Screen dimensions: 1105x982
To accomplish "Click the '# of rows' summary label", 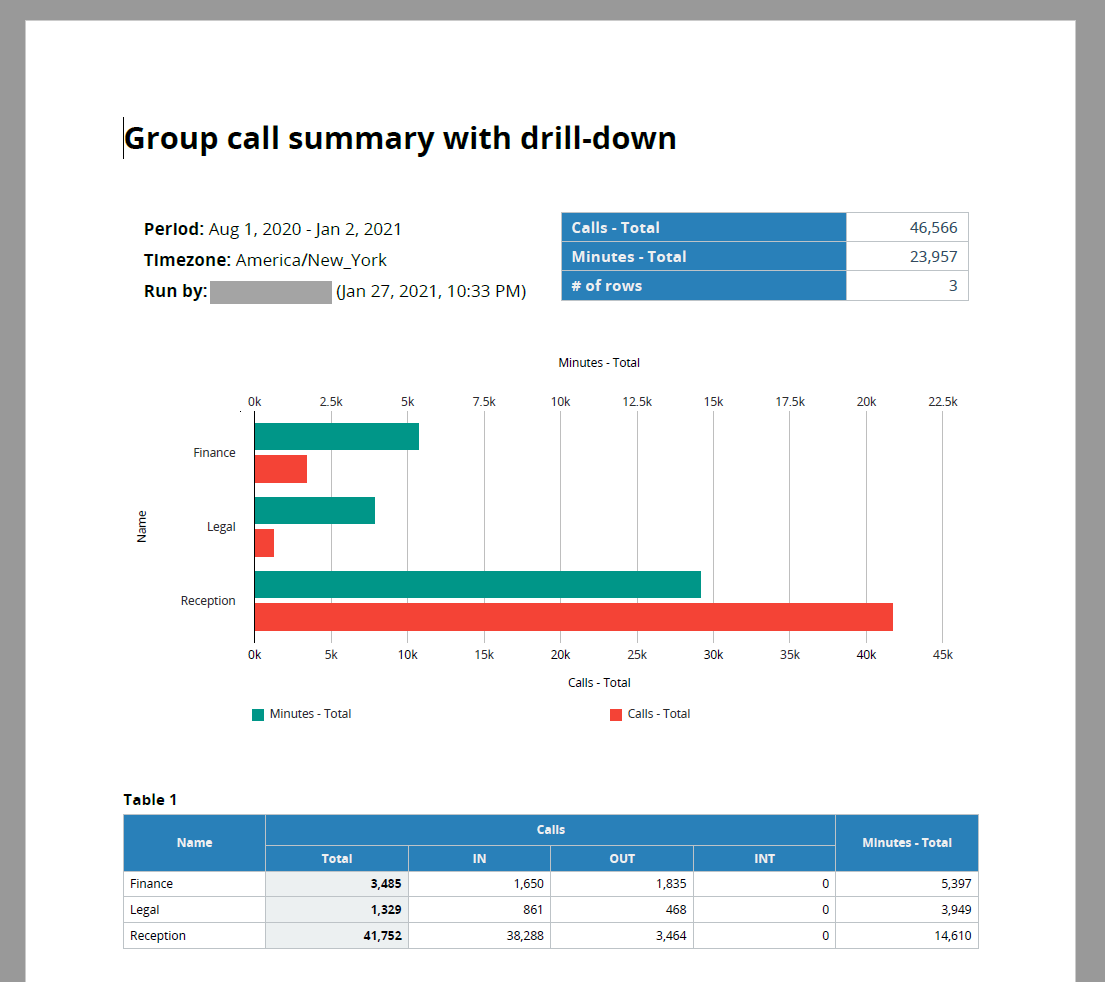I will tap(703, 286).
